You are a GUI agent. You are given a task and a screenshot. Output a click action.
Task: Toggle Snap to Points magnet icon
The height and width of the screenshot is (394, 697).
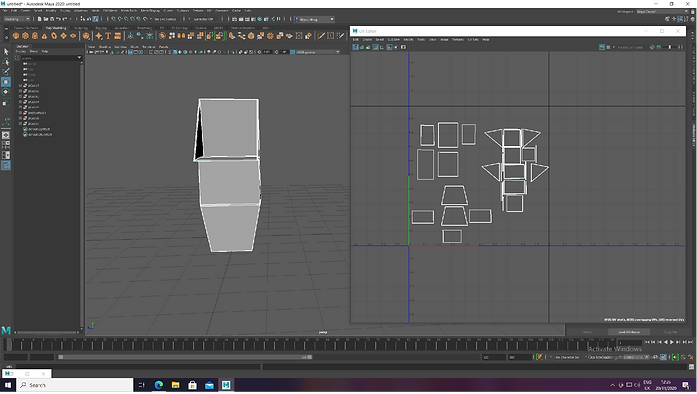[x=126, y=19]
